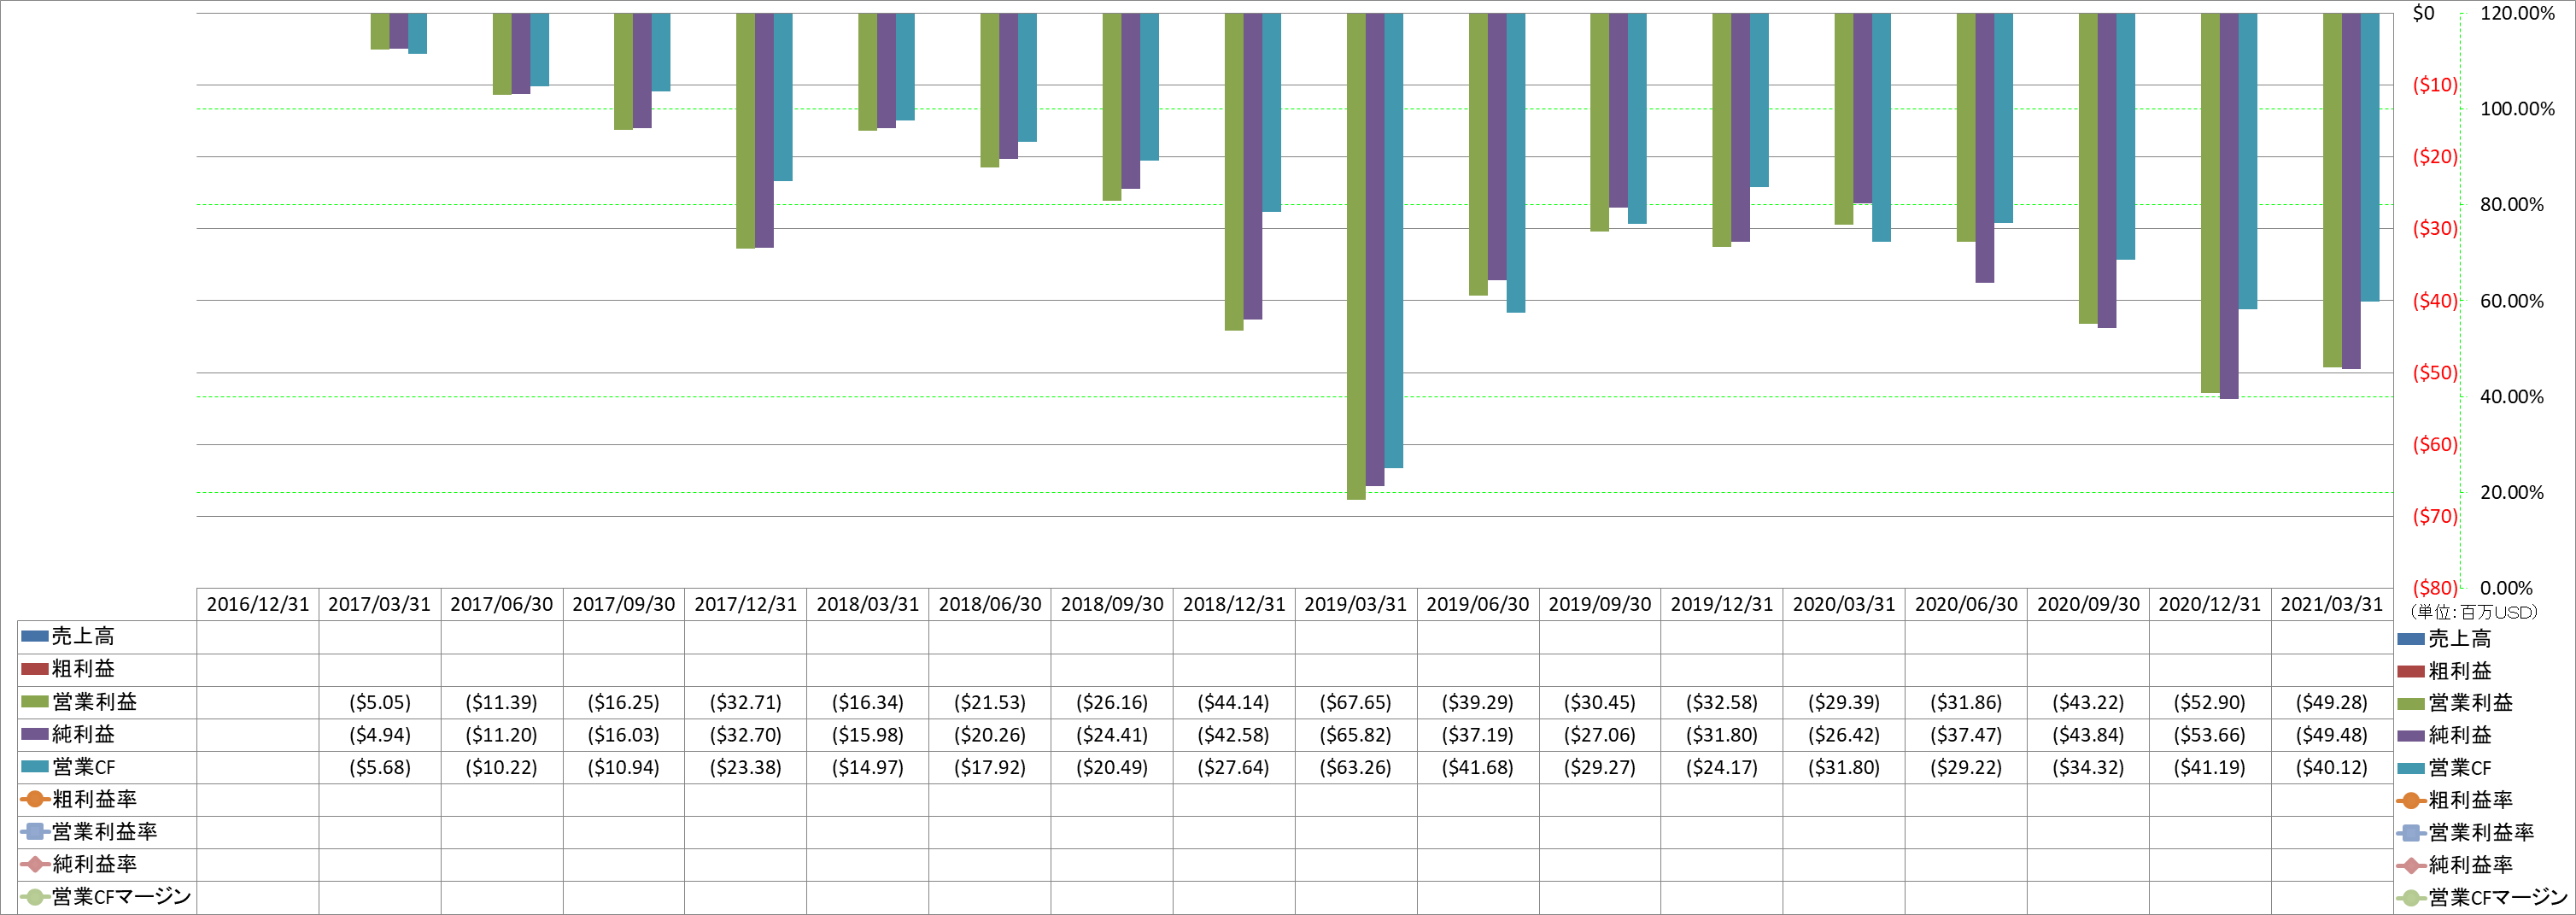Click 営業利益率 legend entry on right side
This screenshot has height=915, width=2576.
click(2467, 832)
